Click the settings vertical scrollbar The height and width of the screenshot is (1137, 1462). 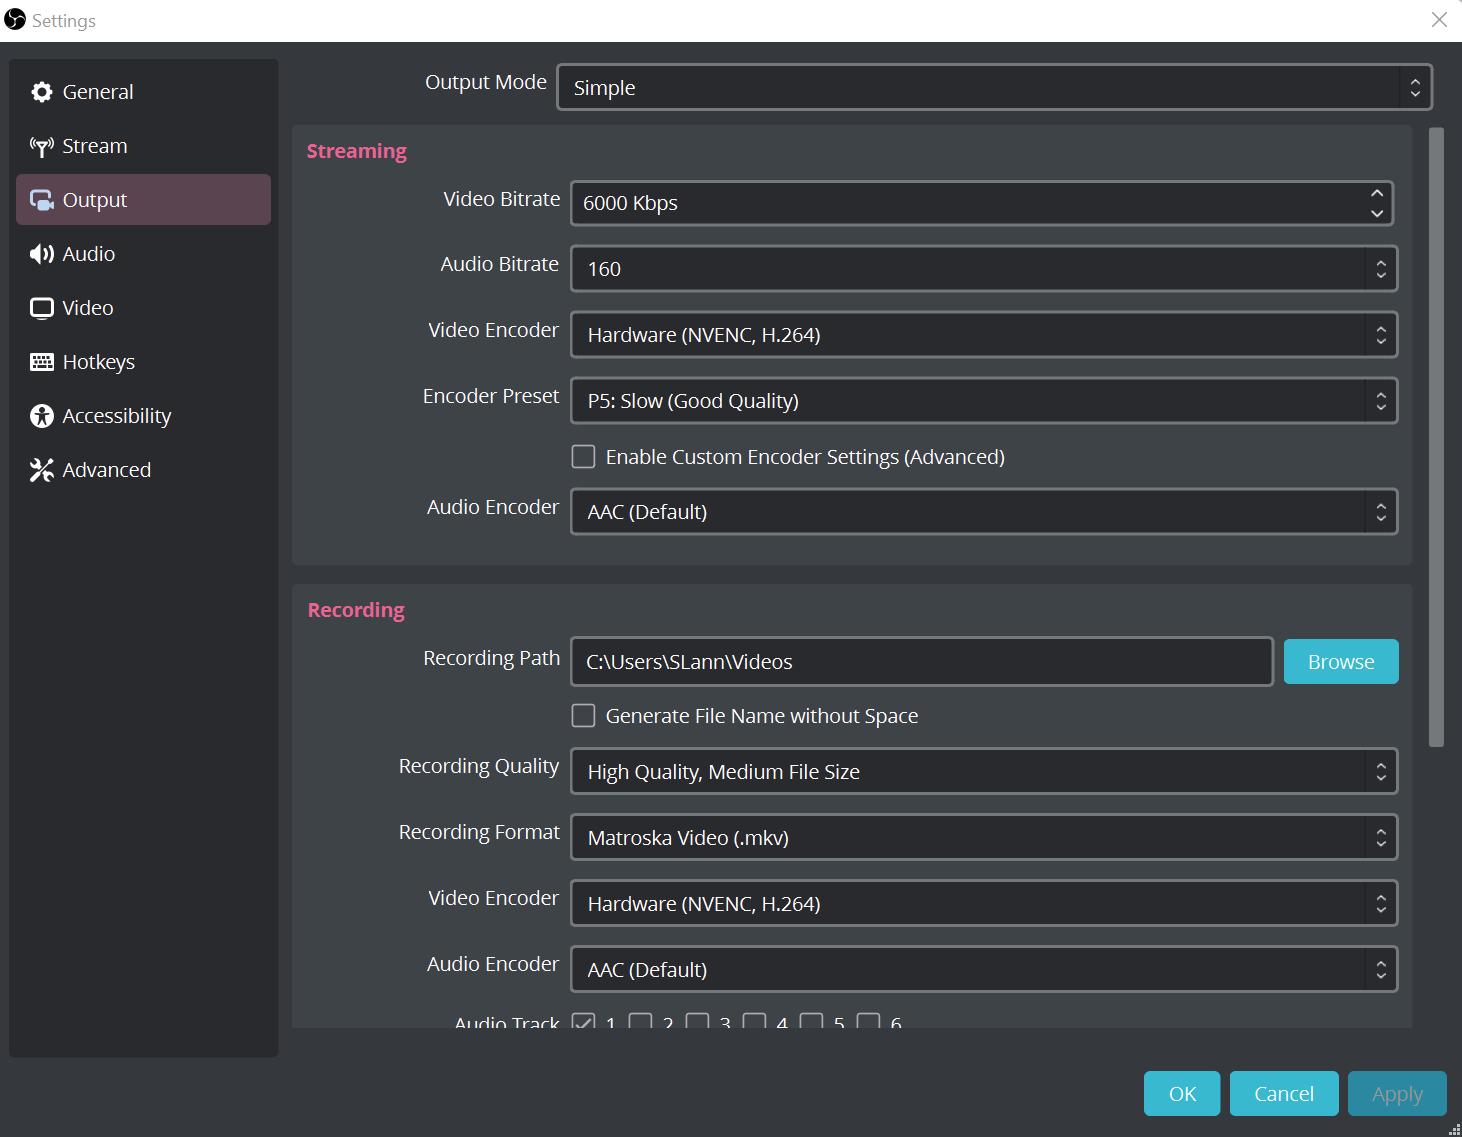coord(1436,437)
